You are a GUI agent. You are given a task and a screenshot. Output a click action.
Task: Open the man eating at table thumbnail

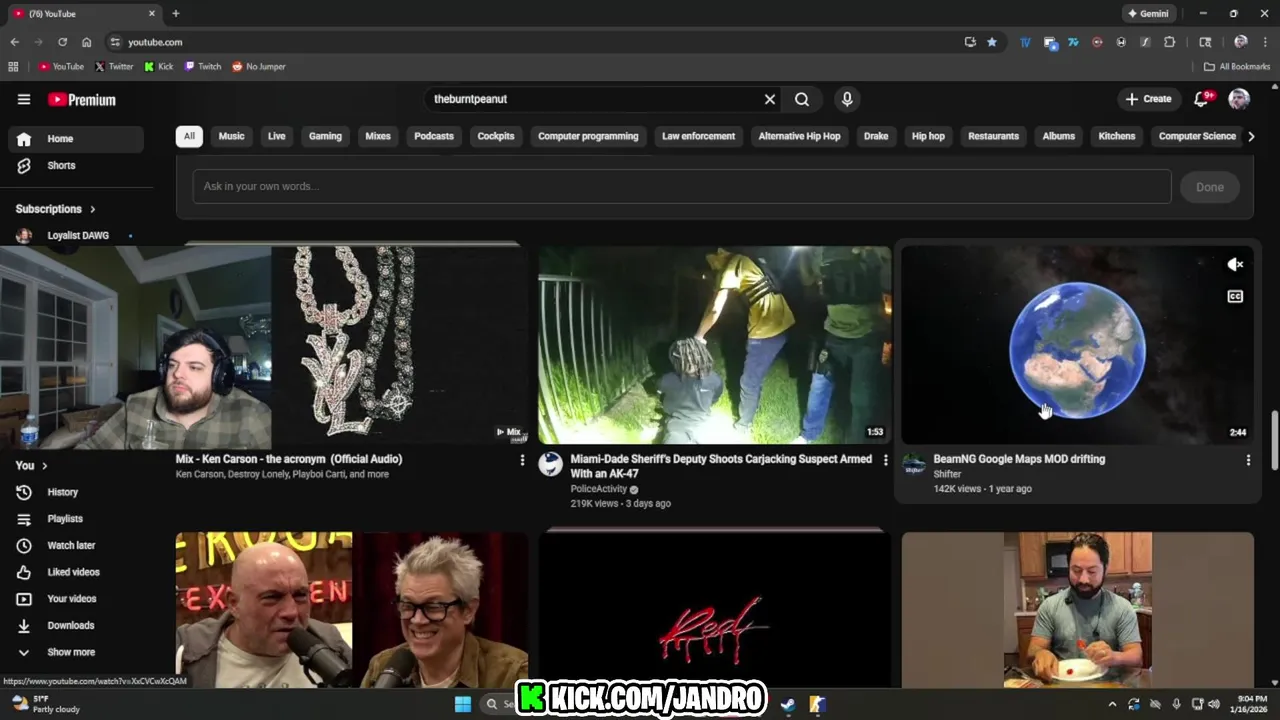coord(1078,609)
